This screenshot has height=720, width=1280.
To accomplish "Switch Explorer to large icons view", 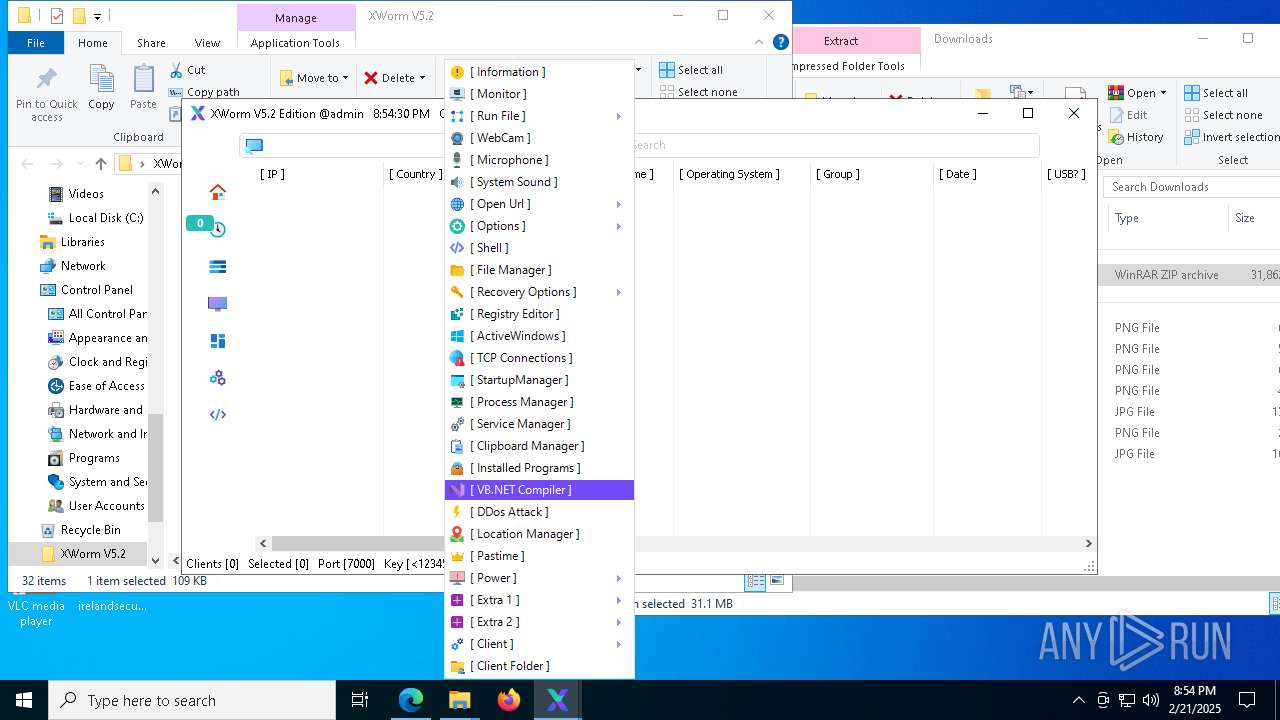I will click(776, 581).
